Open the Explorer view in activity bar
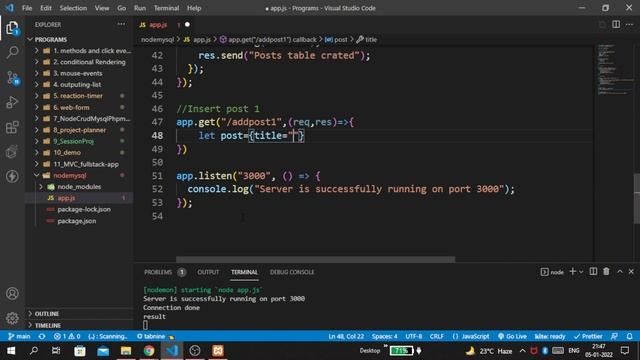Screen dimensions: 640x360 pyautogui.click(x=12, y=28)
